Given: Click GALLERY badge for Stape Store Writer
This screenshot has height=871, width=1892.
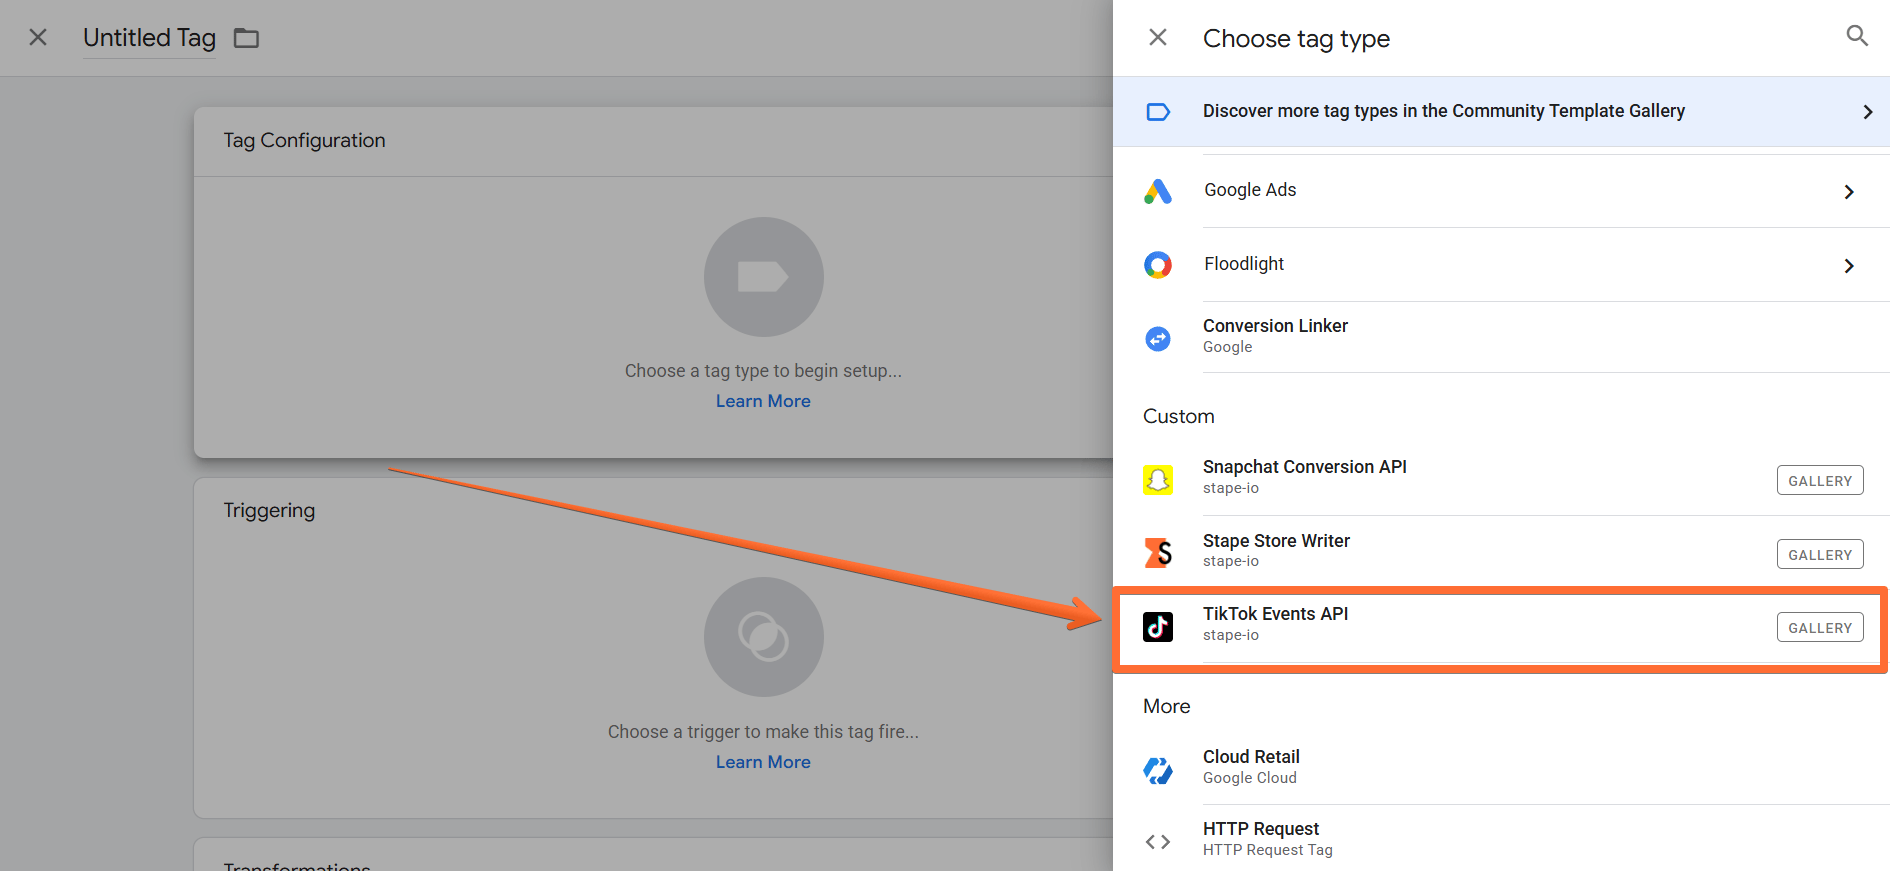Looking at the screenshot, I should pos(1819,555).
